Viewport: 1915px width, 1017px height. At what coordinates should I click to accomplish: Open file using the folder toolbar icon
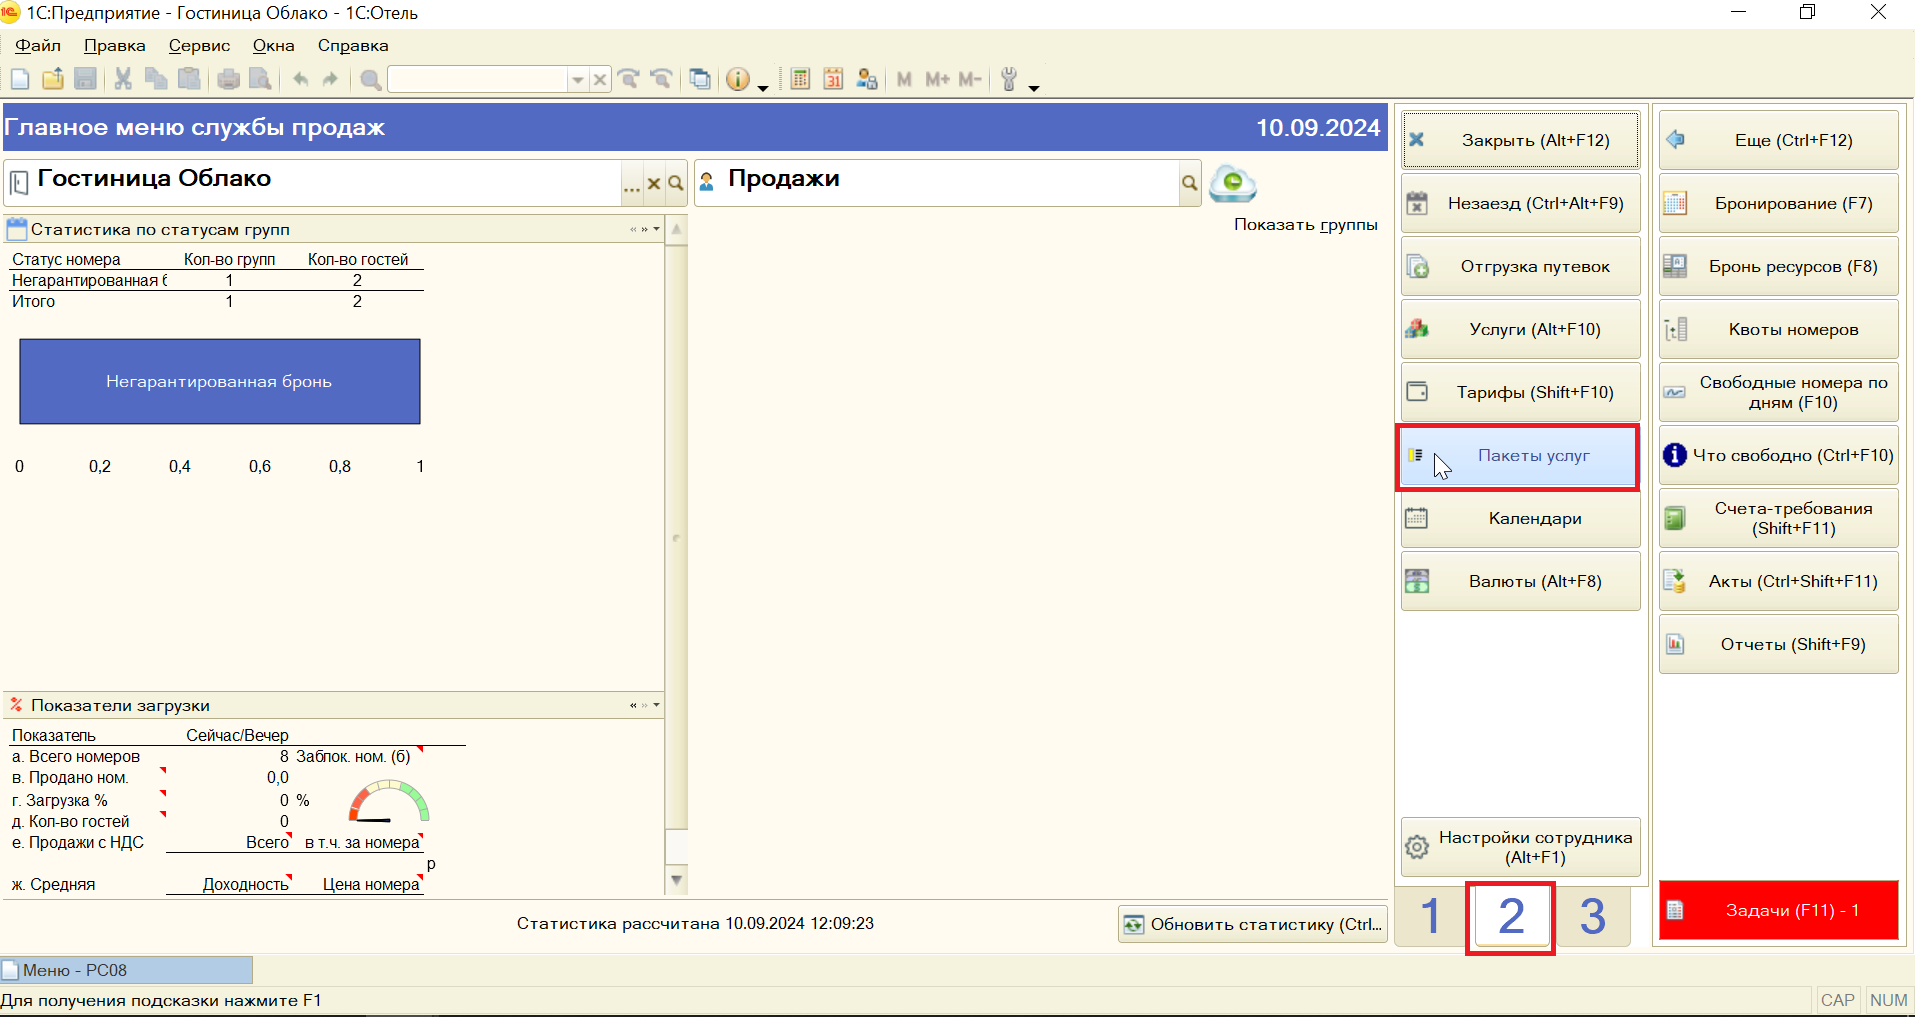(x=53, y=79)
